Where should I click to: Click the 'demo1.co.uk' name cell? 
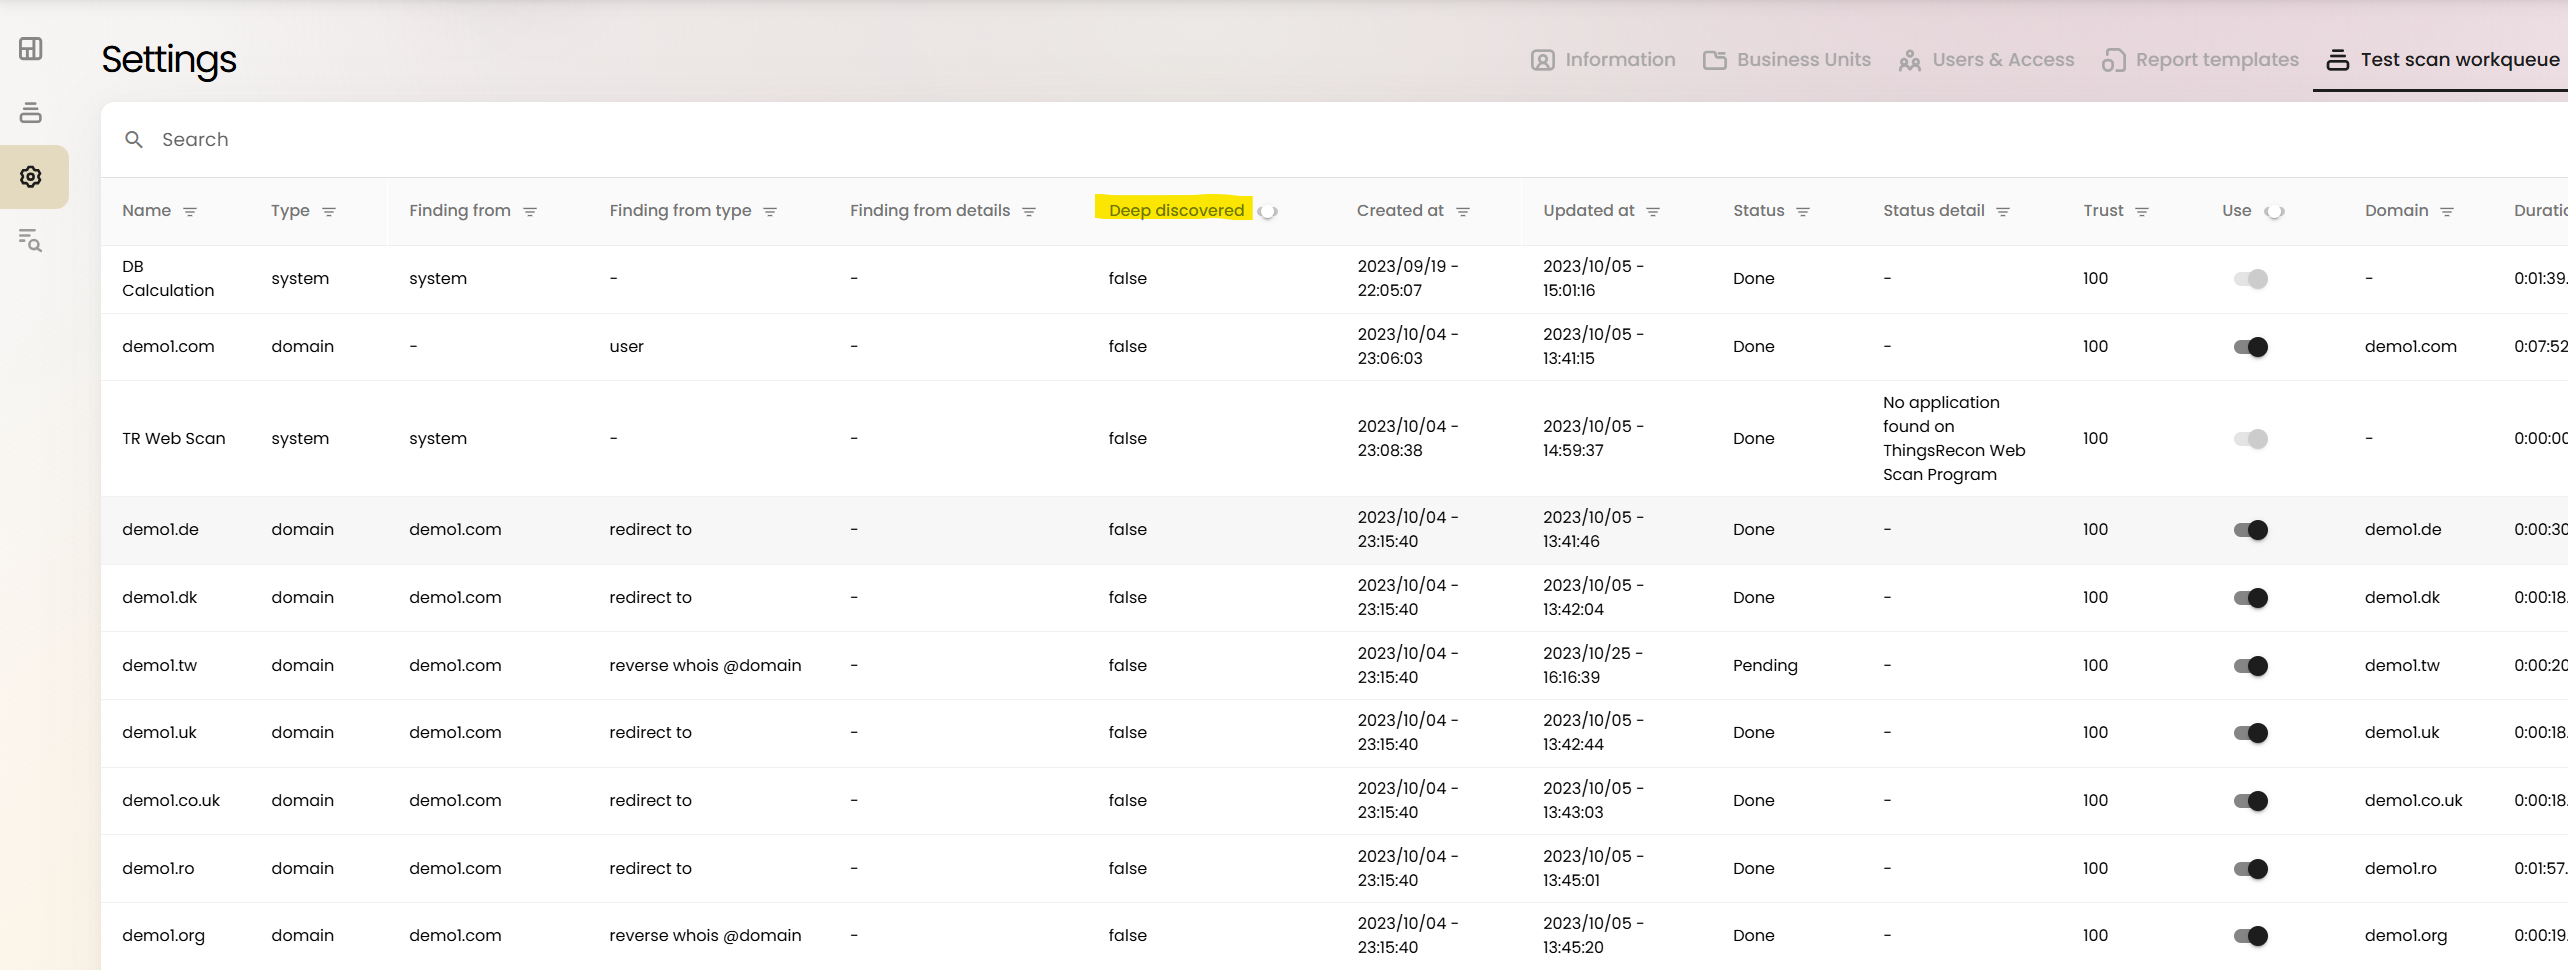171,800
